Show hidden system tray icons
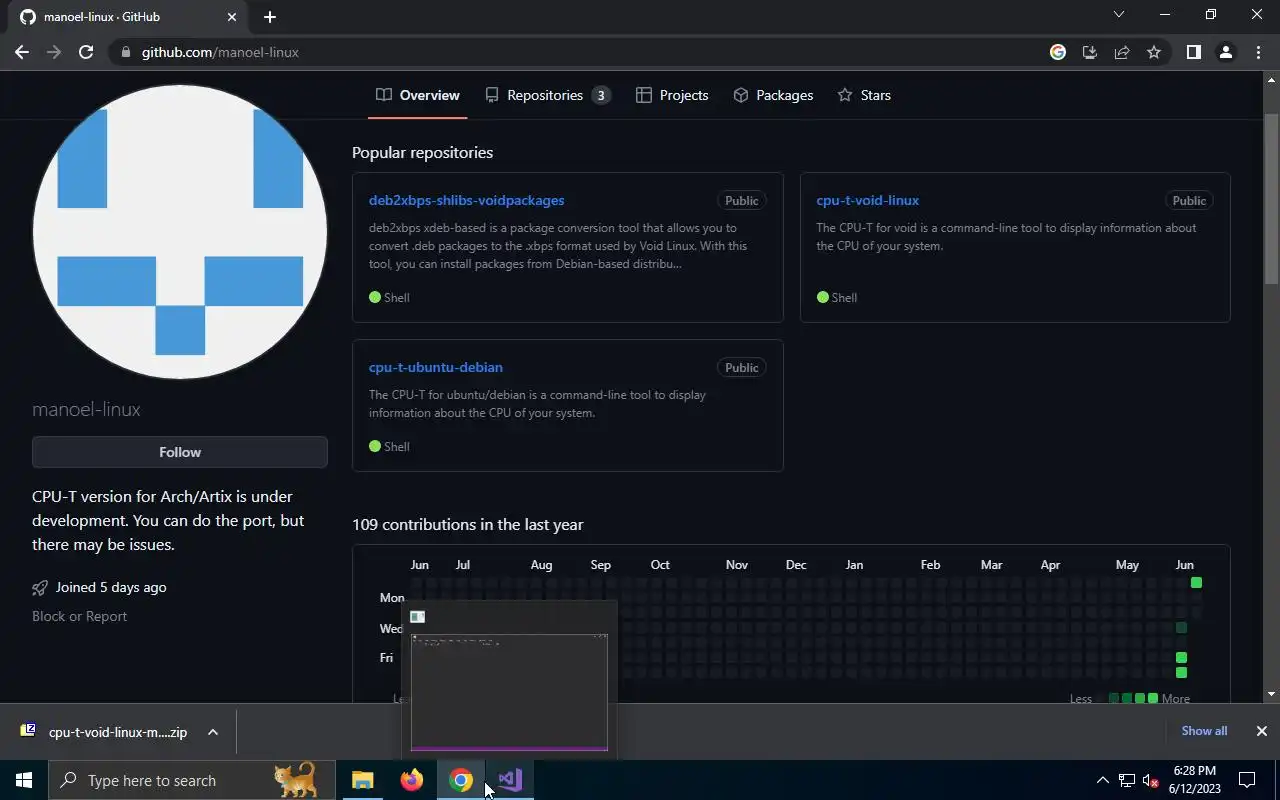 click(x=1102, y=780)
